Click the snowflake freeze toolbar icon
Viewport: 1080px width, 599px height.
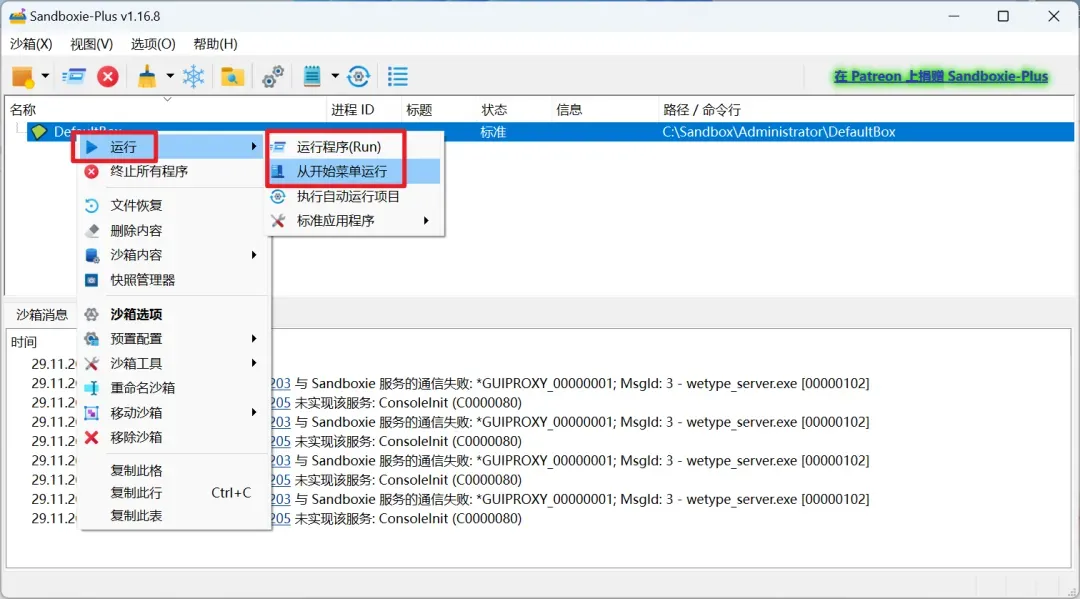tap(194, 76)
